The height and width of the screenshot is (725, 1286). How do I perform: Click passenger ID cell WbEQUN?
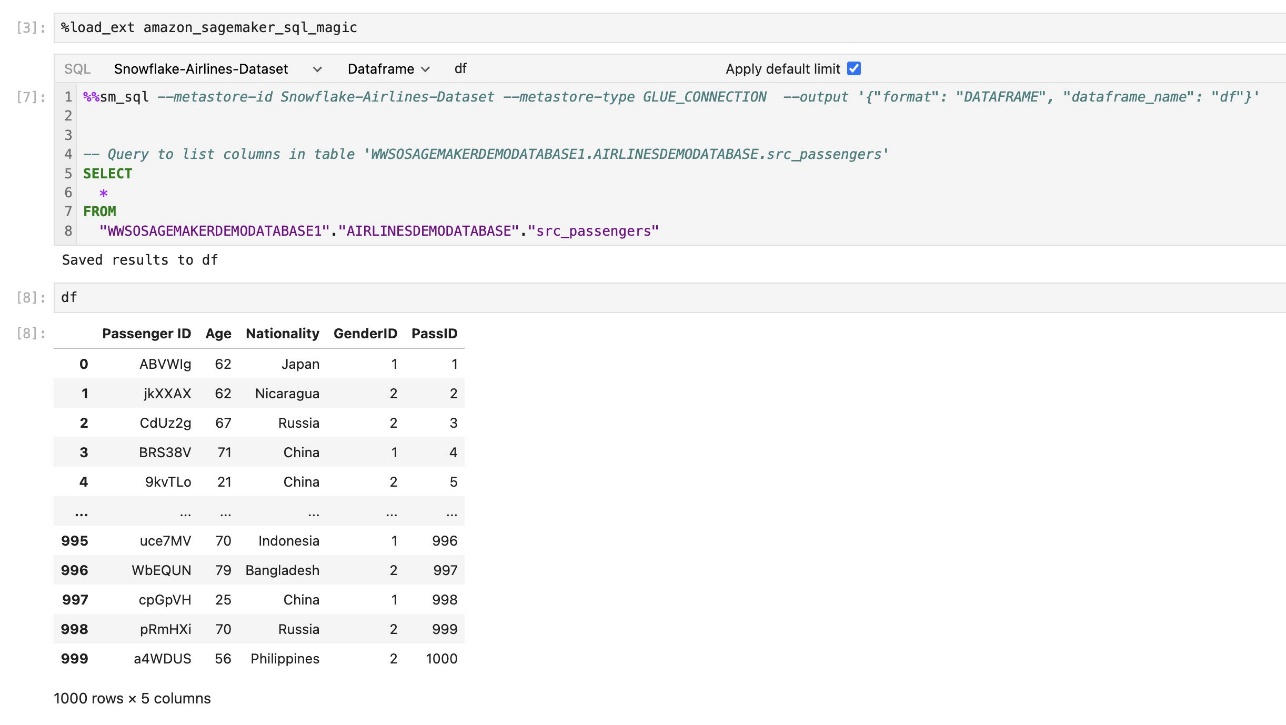(161, 570)
